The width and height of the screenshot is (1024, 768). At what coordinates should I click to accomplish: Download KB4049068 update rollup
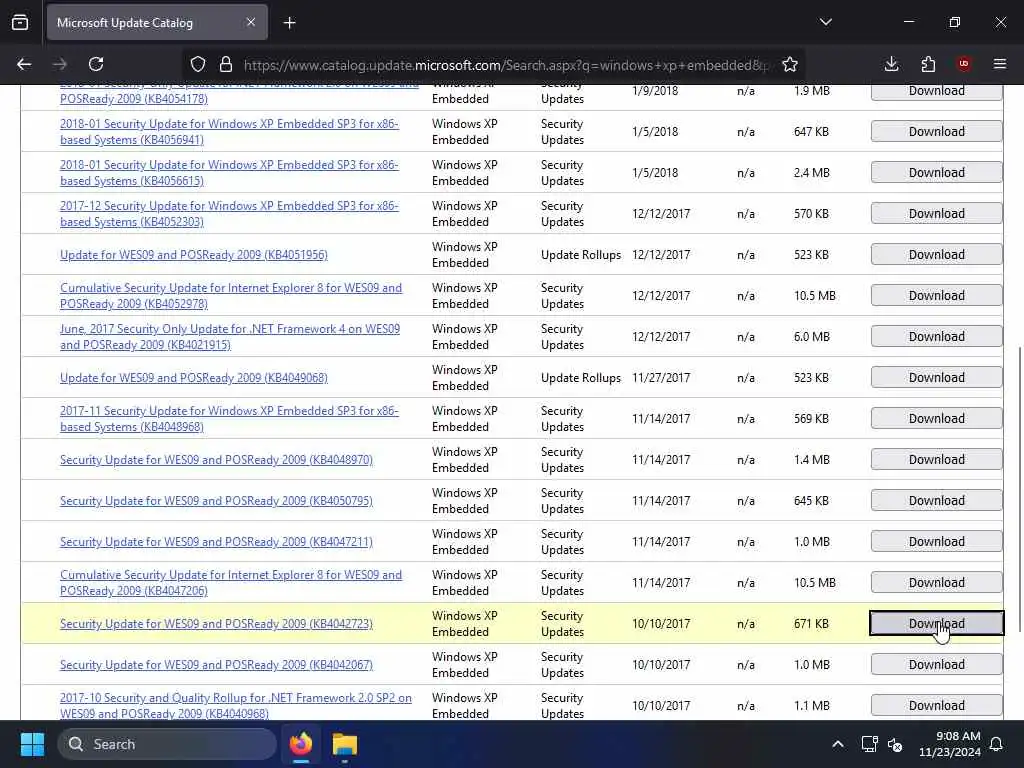click(936, 377)
